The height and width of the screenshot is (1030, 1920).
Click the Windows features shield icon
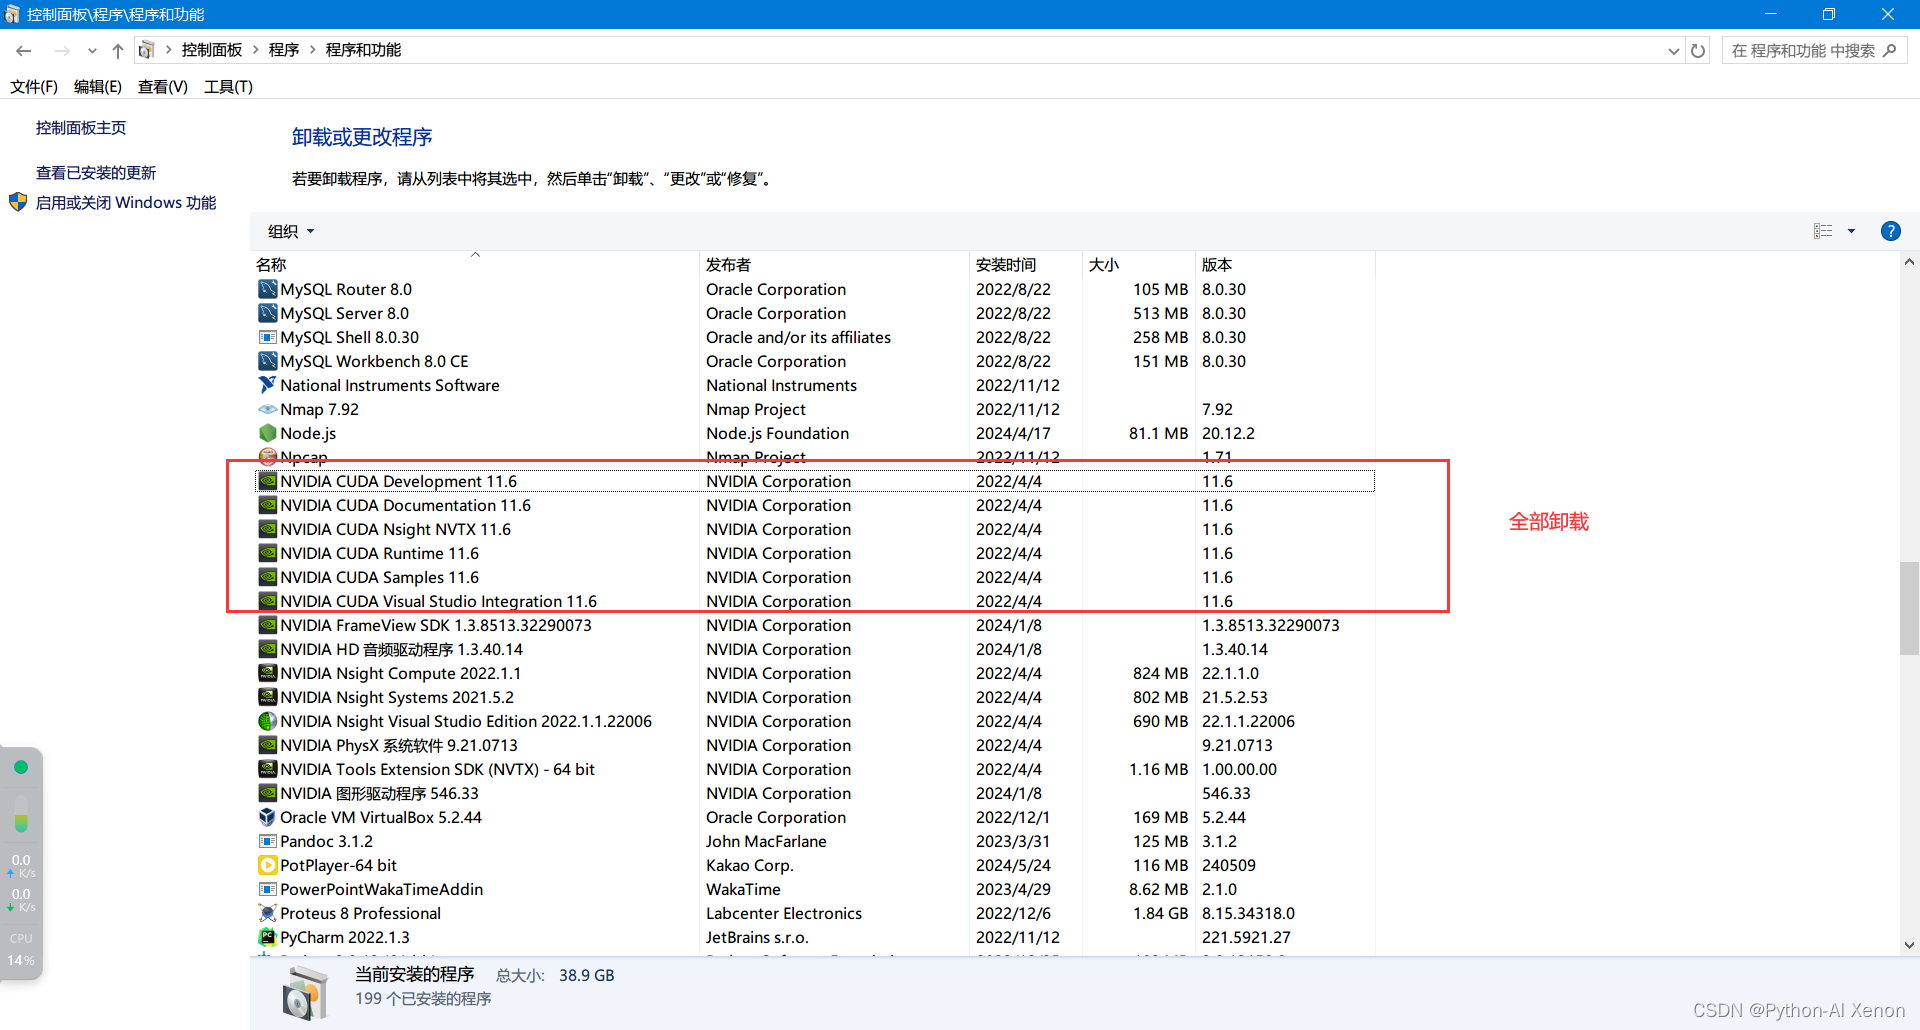tap(18, 202)
